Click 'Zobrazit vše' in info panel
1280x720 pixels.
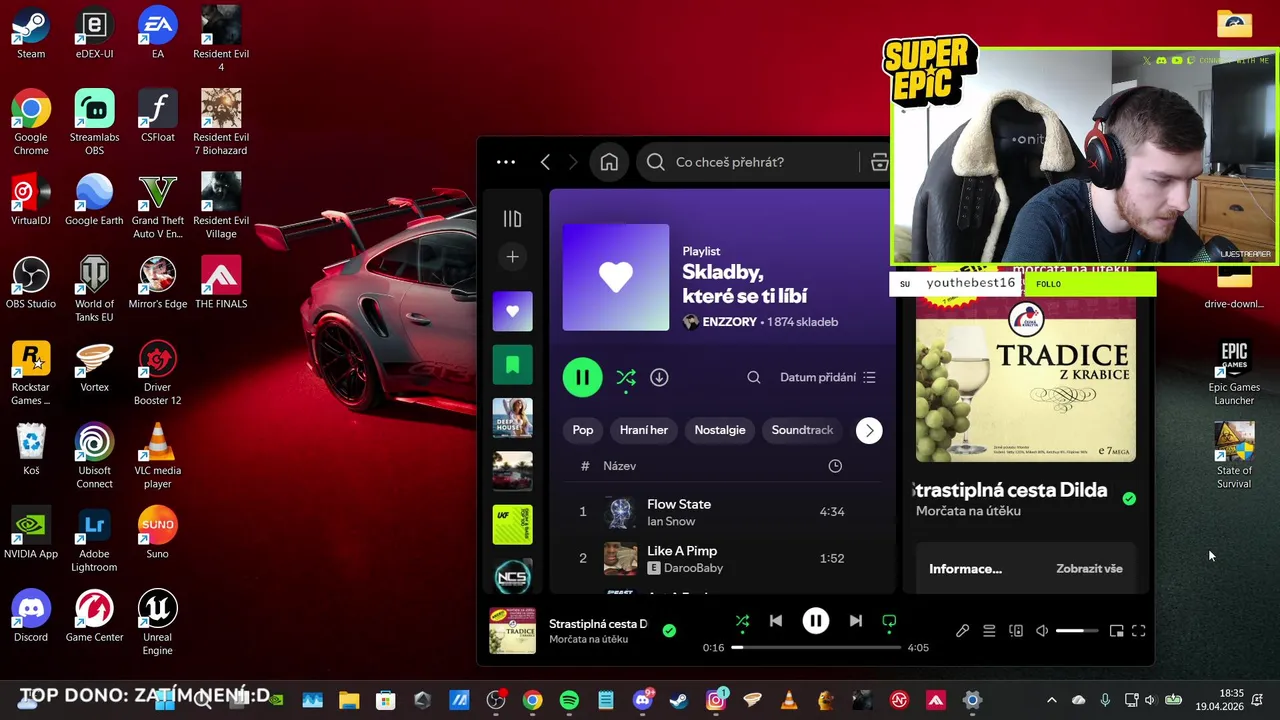(1089, 568)
